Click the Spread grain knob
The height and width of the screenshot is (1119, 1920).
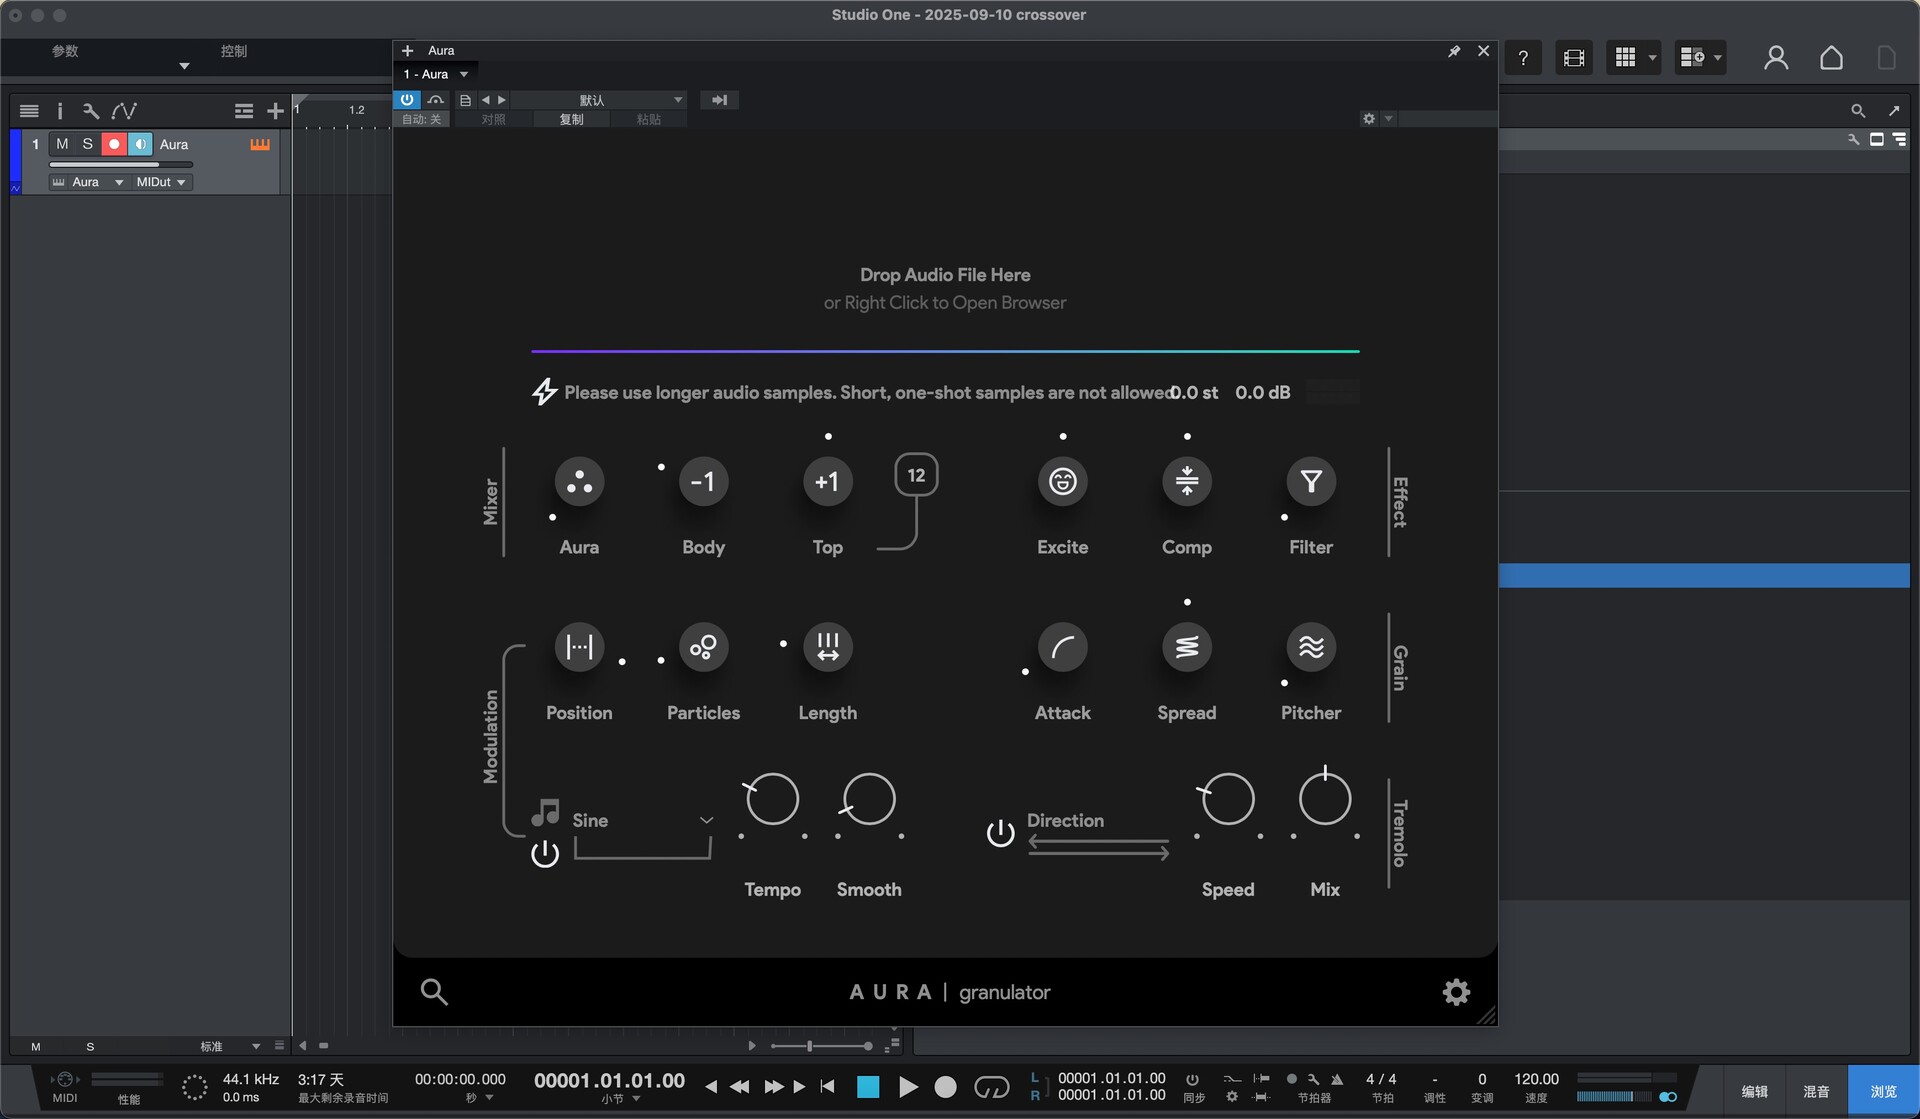click(1187, 647)
